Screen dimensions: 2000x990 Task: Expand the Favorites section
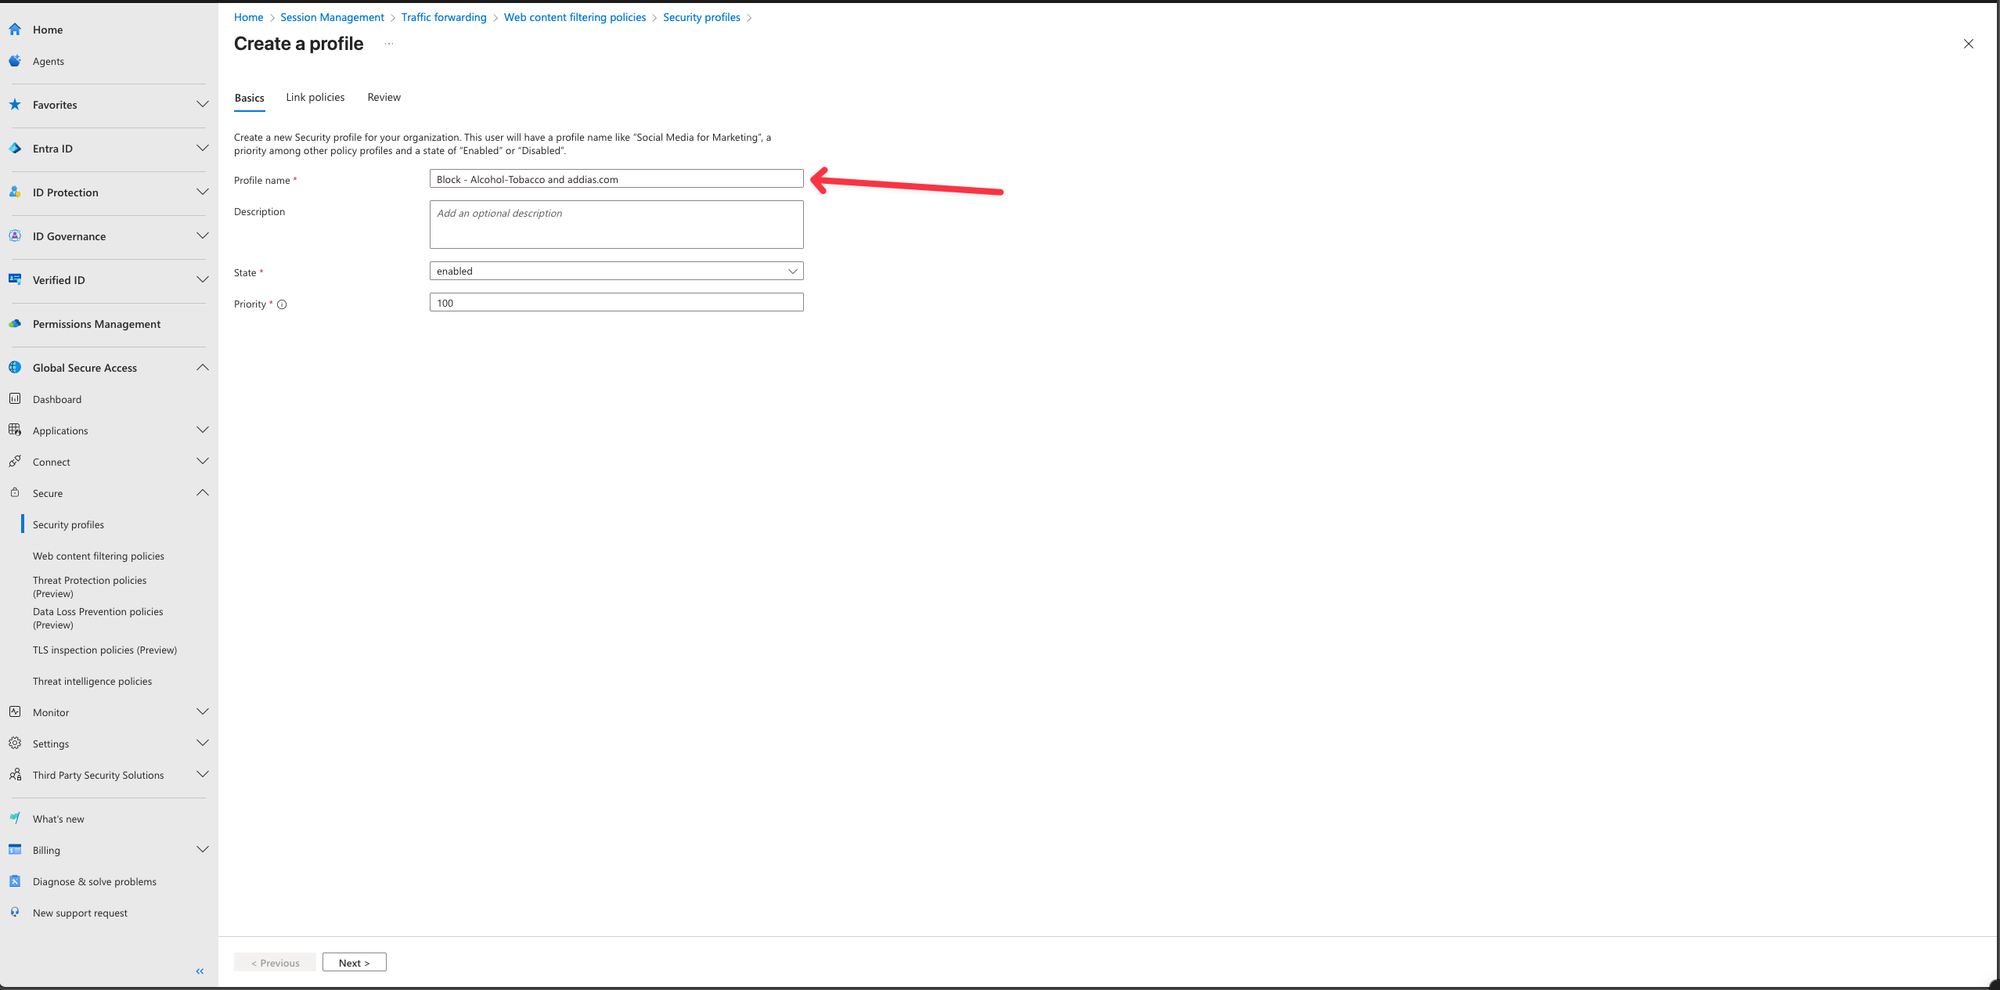point(202,105)
